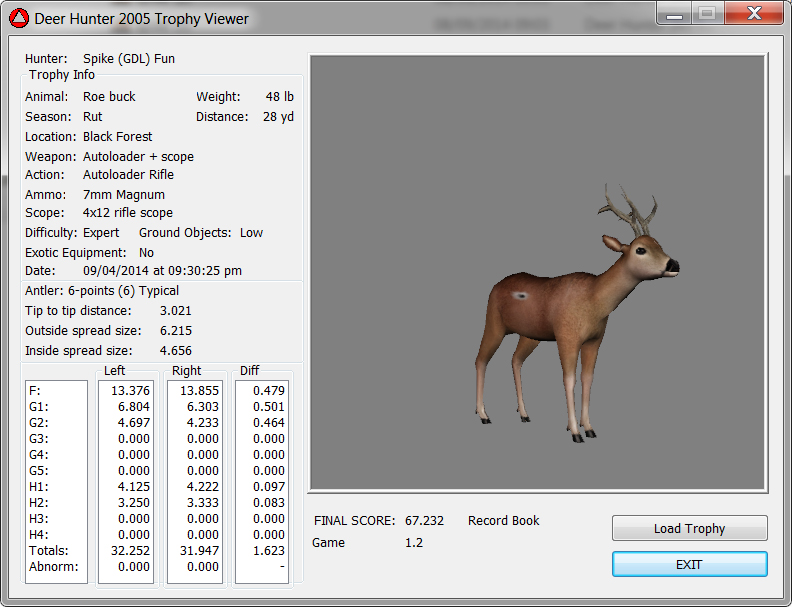The height and width of the screenshot is (607, 792).
Task: Click the Record Book label
Action: (x=503, y=521)
